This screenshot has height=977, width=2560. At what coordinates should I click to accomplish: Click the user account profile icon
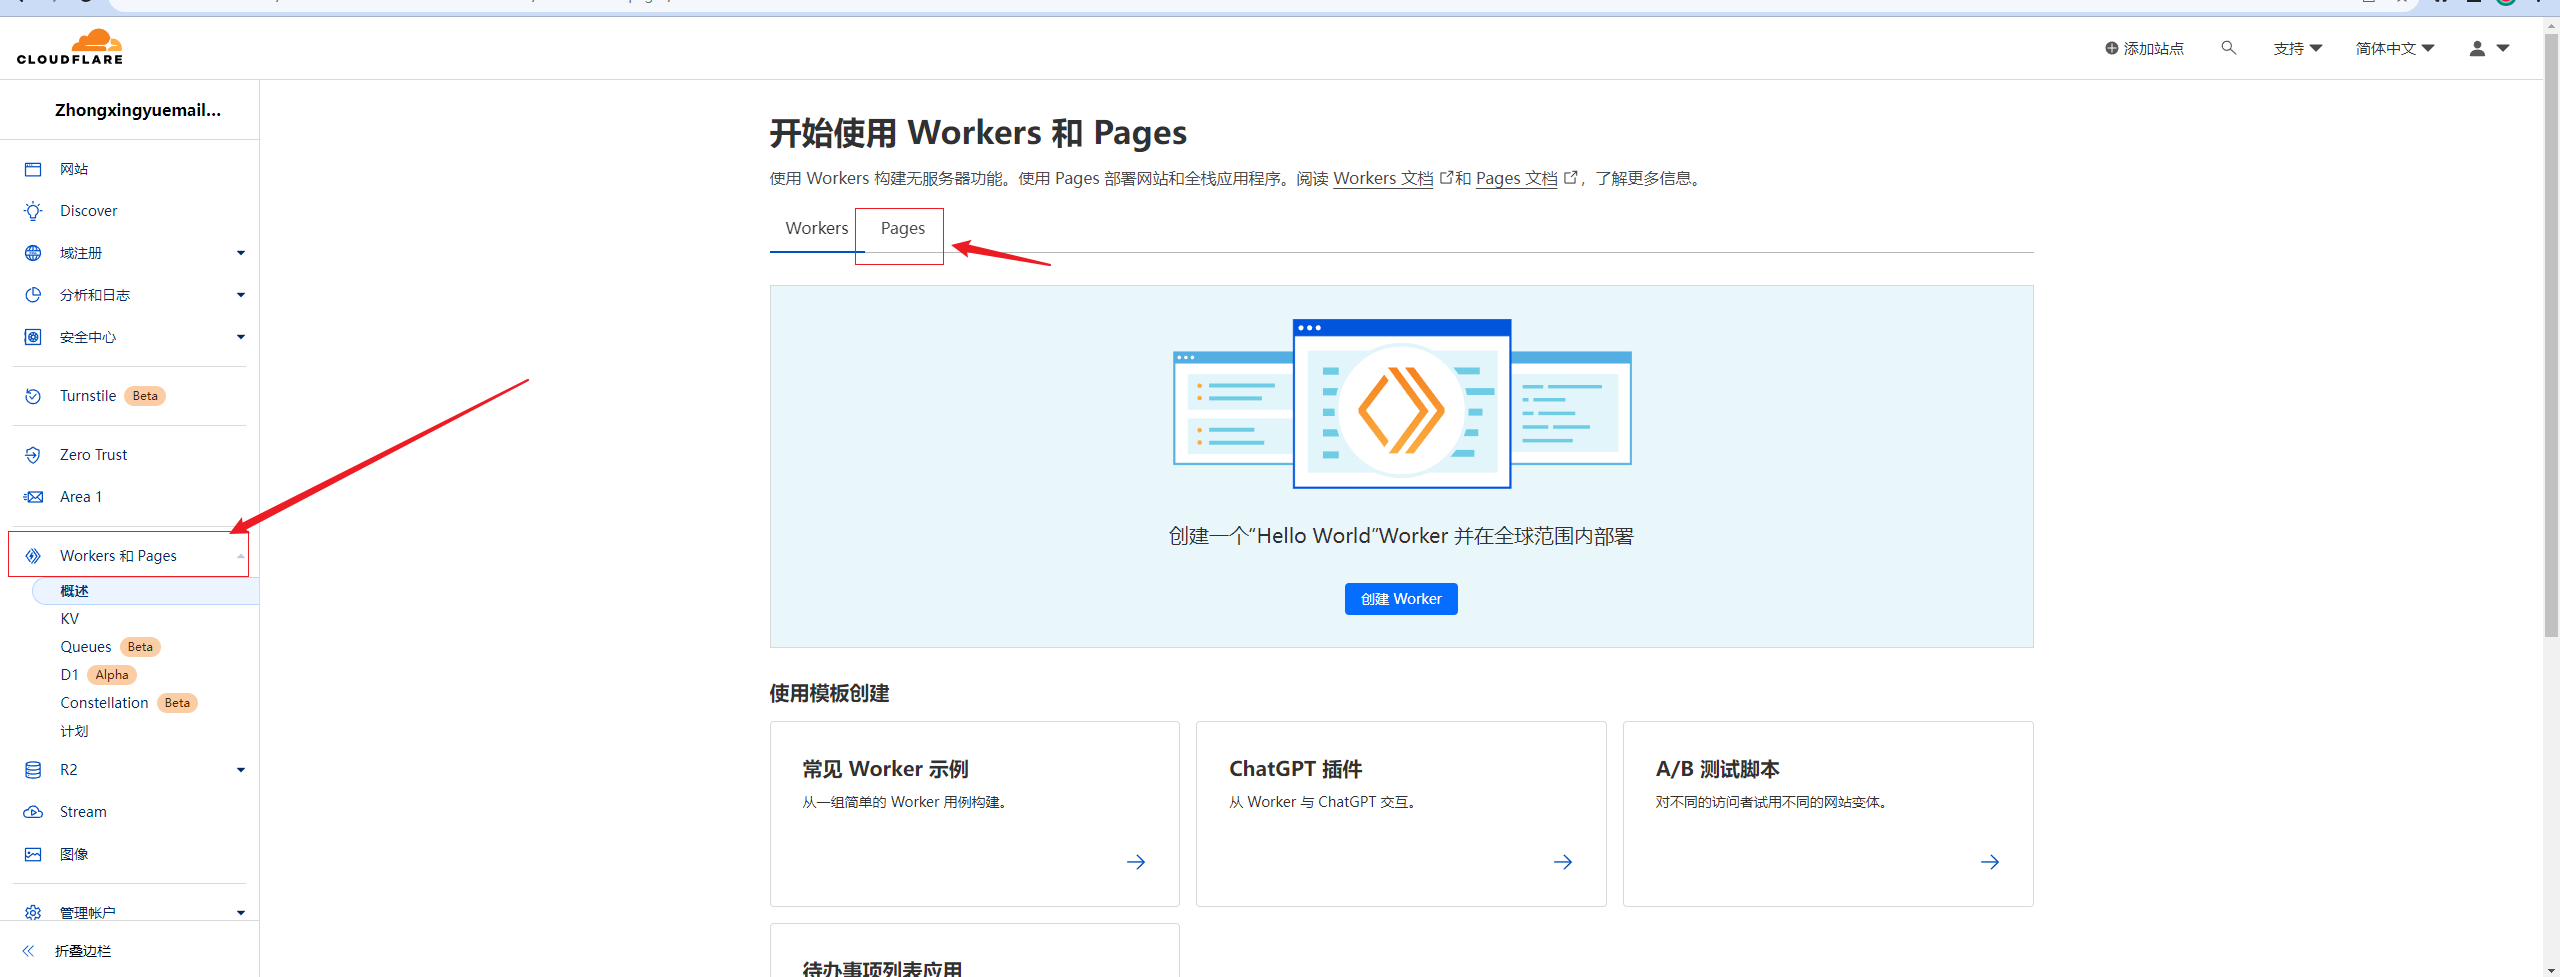(x=2477, y=48)
